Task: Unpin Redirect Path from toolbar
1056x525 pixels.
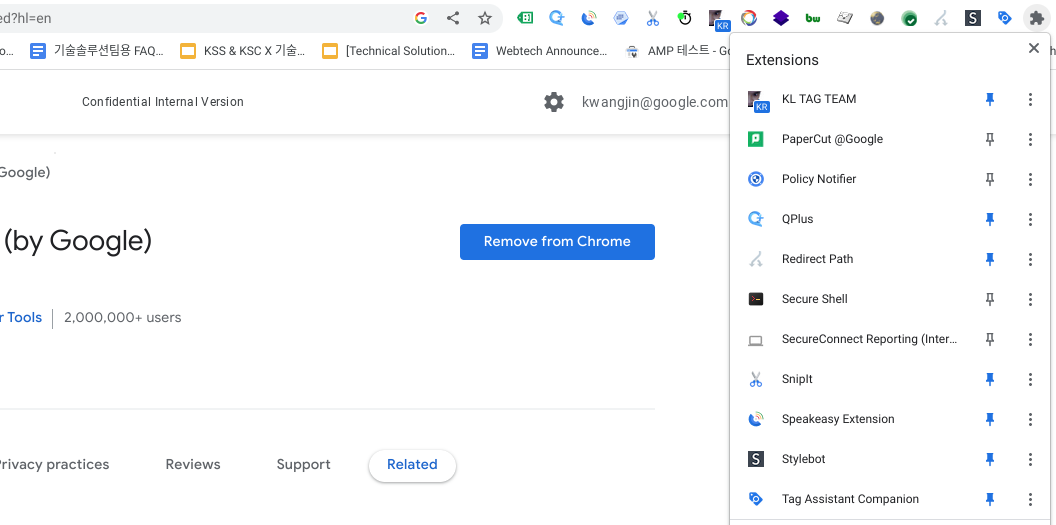Action: point(989,259)
